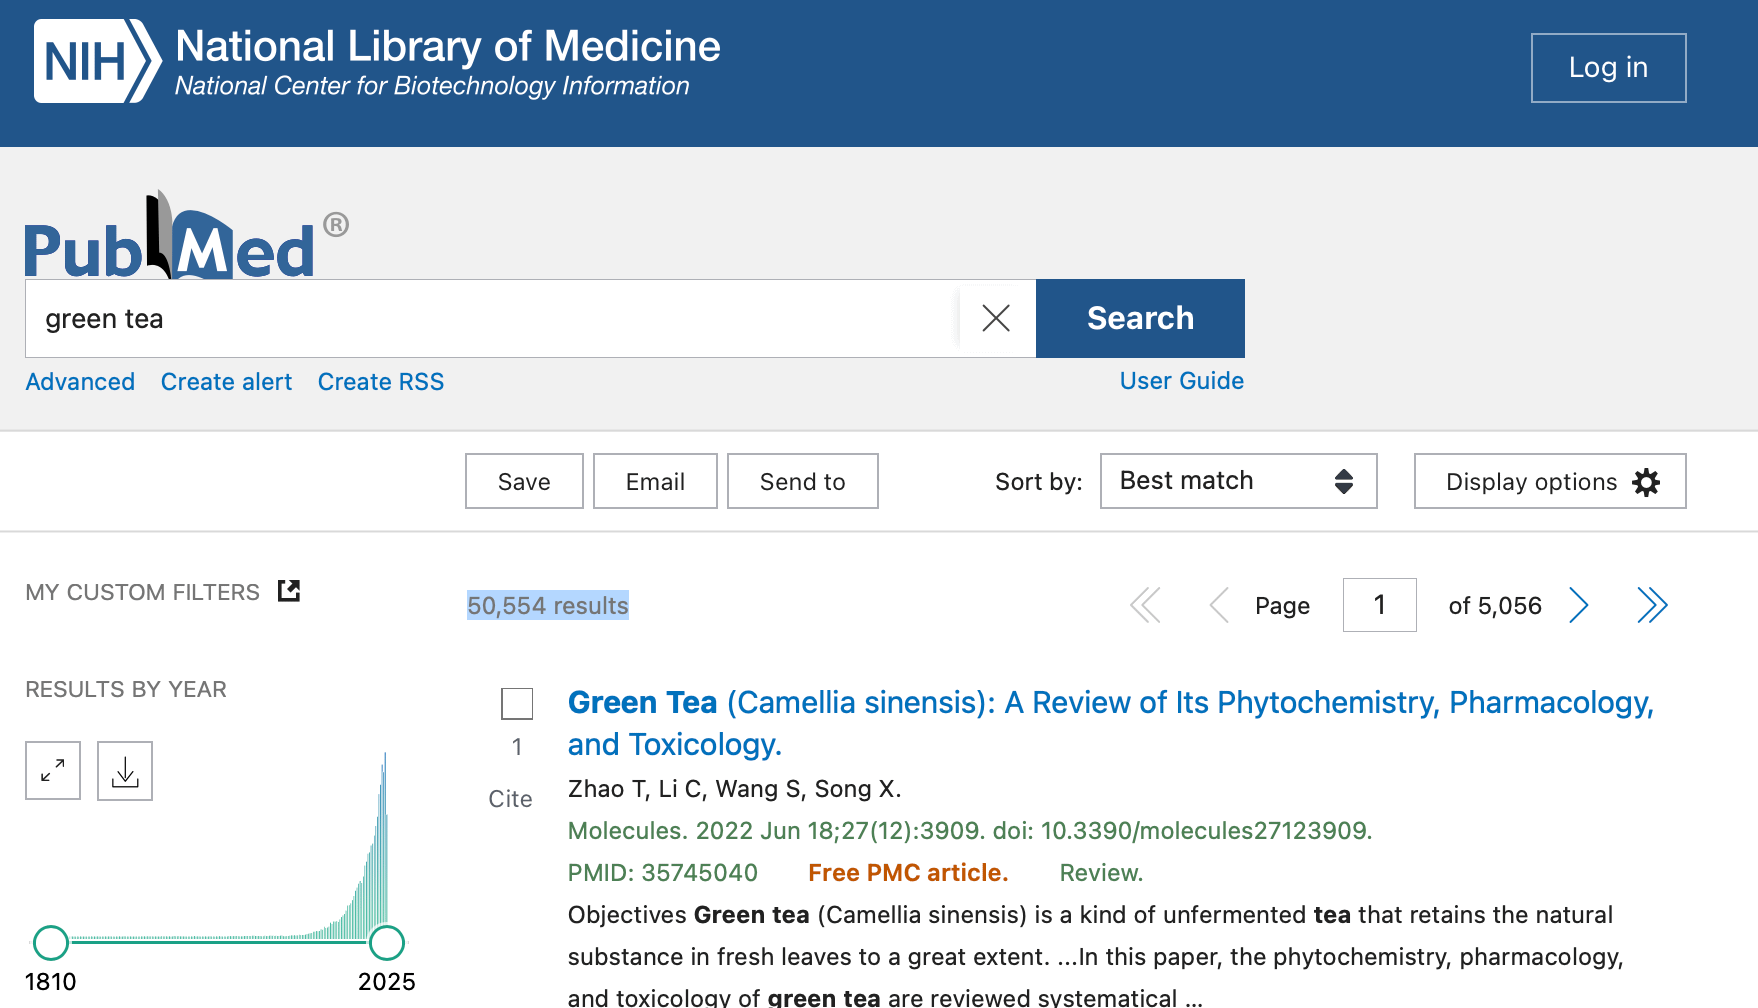This screenshot has height=1008, width=1758.
Task: Click the page number input box
Action: point(1379,605)
